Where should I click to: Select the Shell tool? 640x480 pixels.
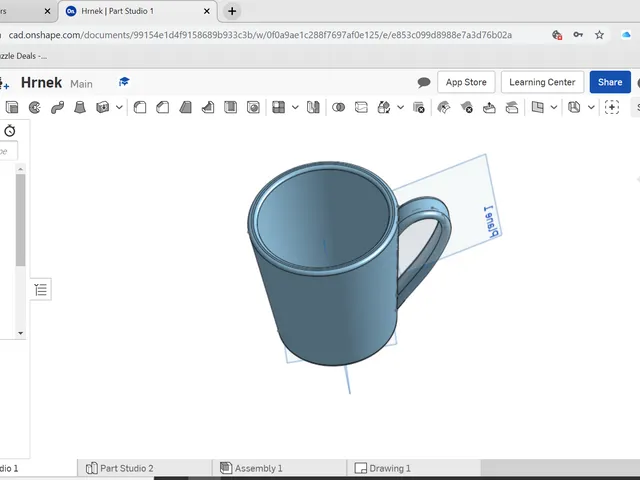coord(230,107)
